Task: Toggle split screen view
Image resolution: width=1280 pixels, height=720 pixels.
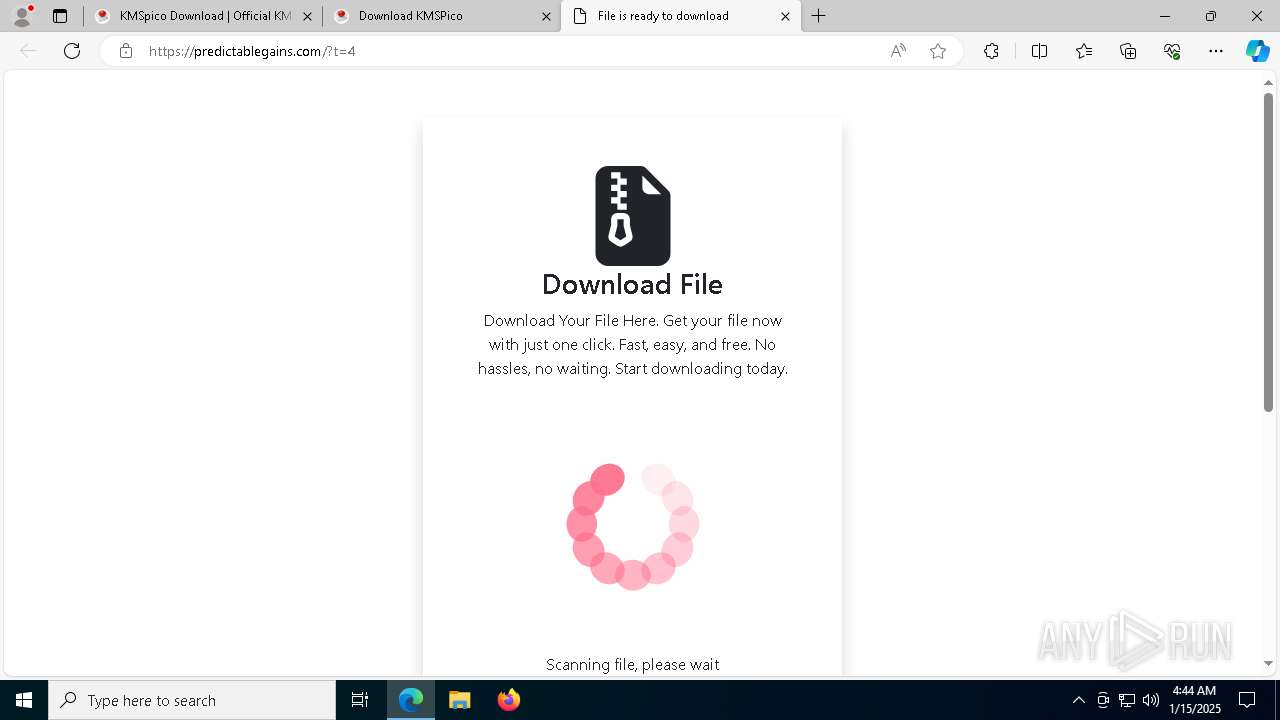Action: [1039, 51]
